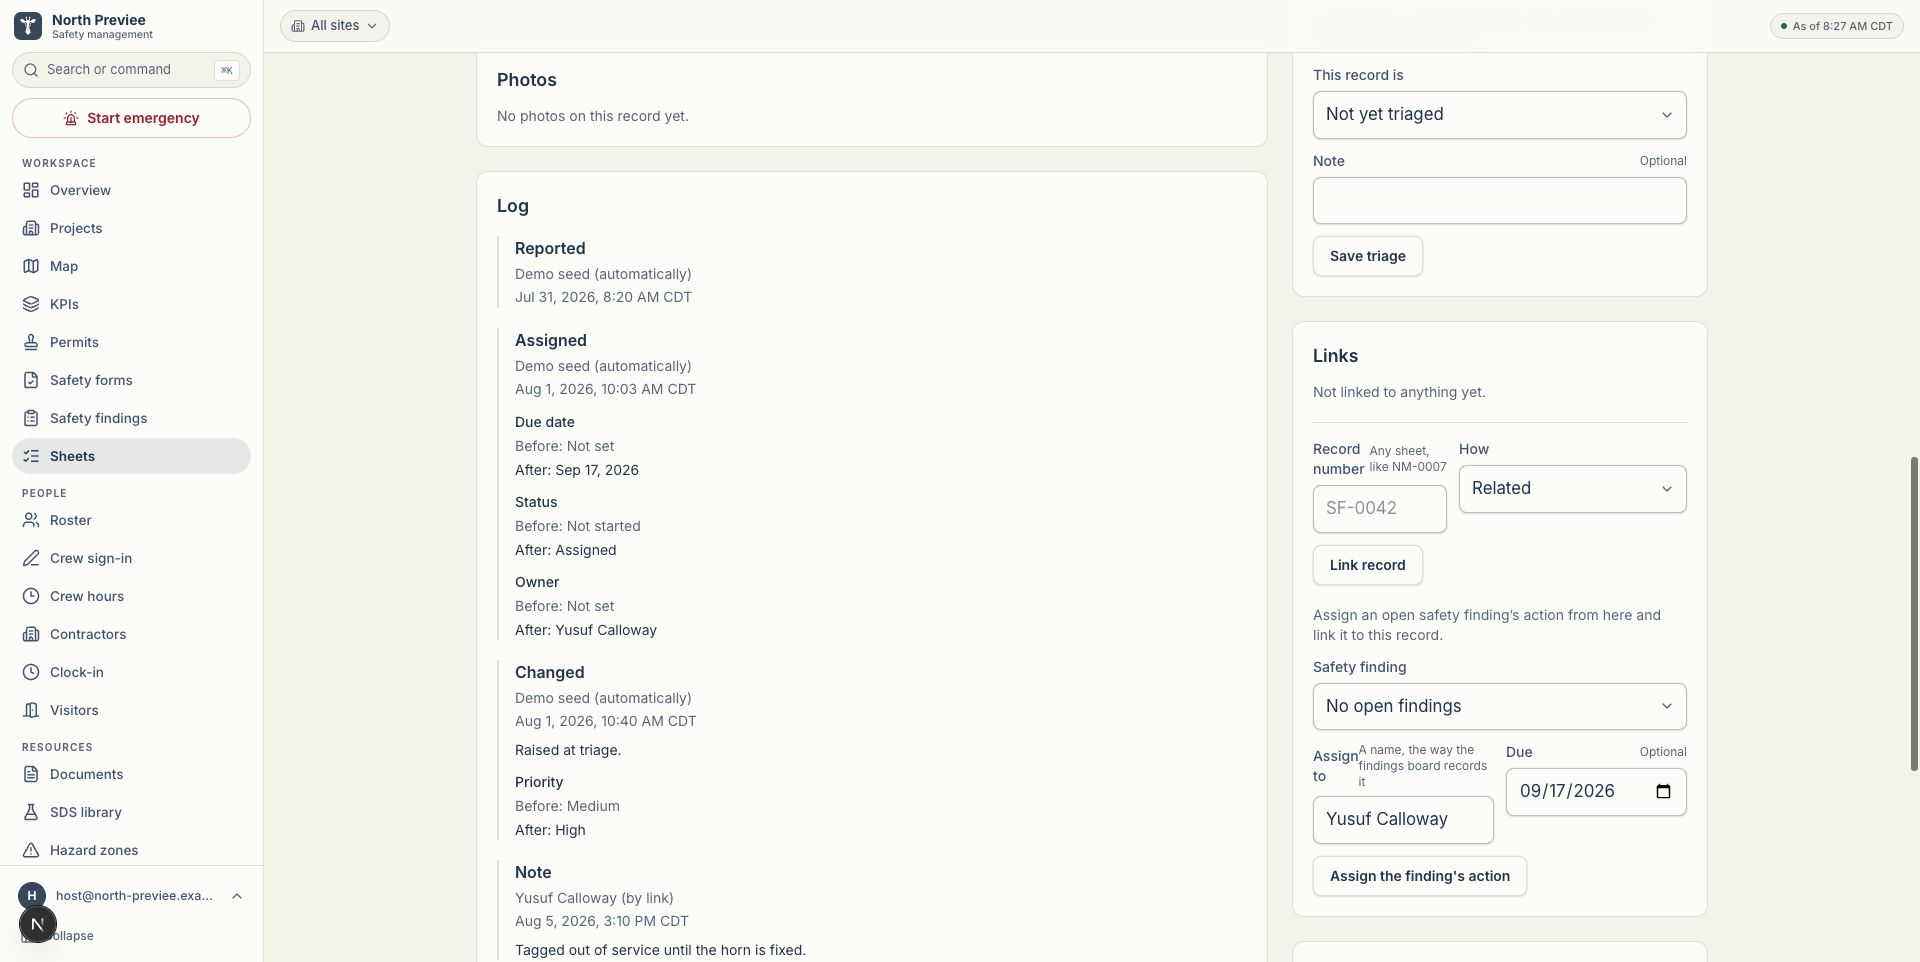1920x962 pixels.
Task: Open the 'This record is' triage dropdown
Action: click(x=1499, y=115)
